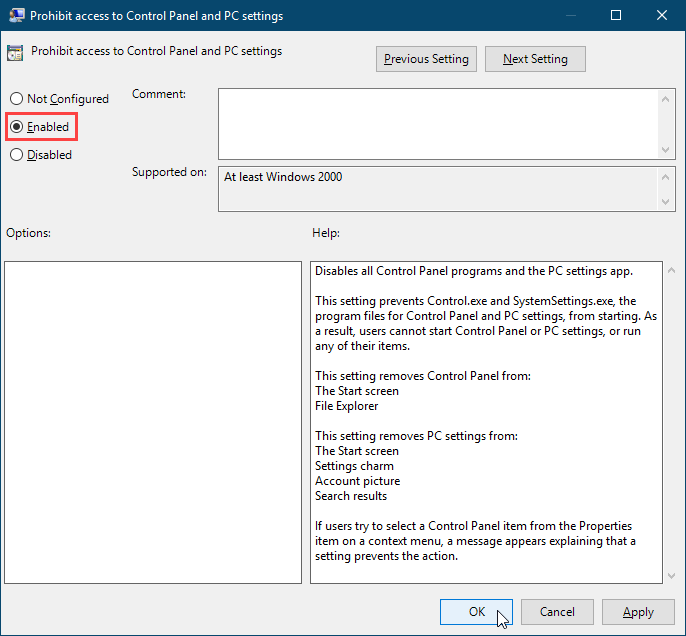
Task: Click the 'Account picture' help line
Action: pyautogui.click(x=357, y=481)
